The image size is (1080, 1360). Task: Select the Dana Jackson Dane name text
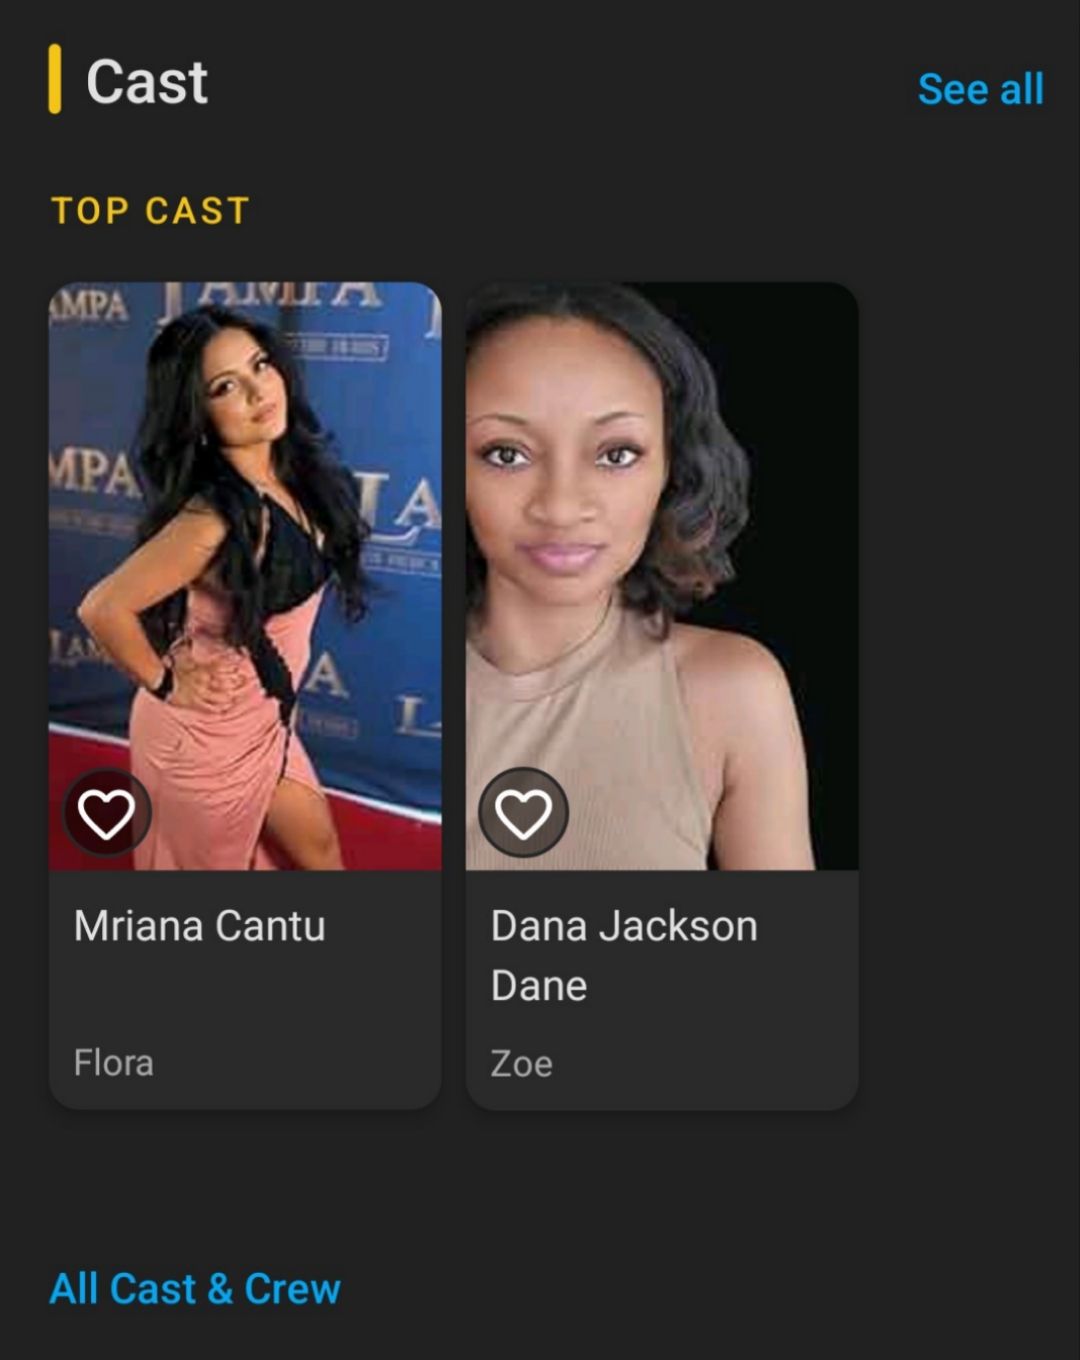[624, 956]
